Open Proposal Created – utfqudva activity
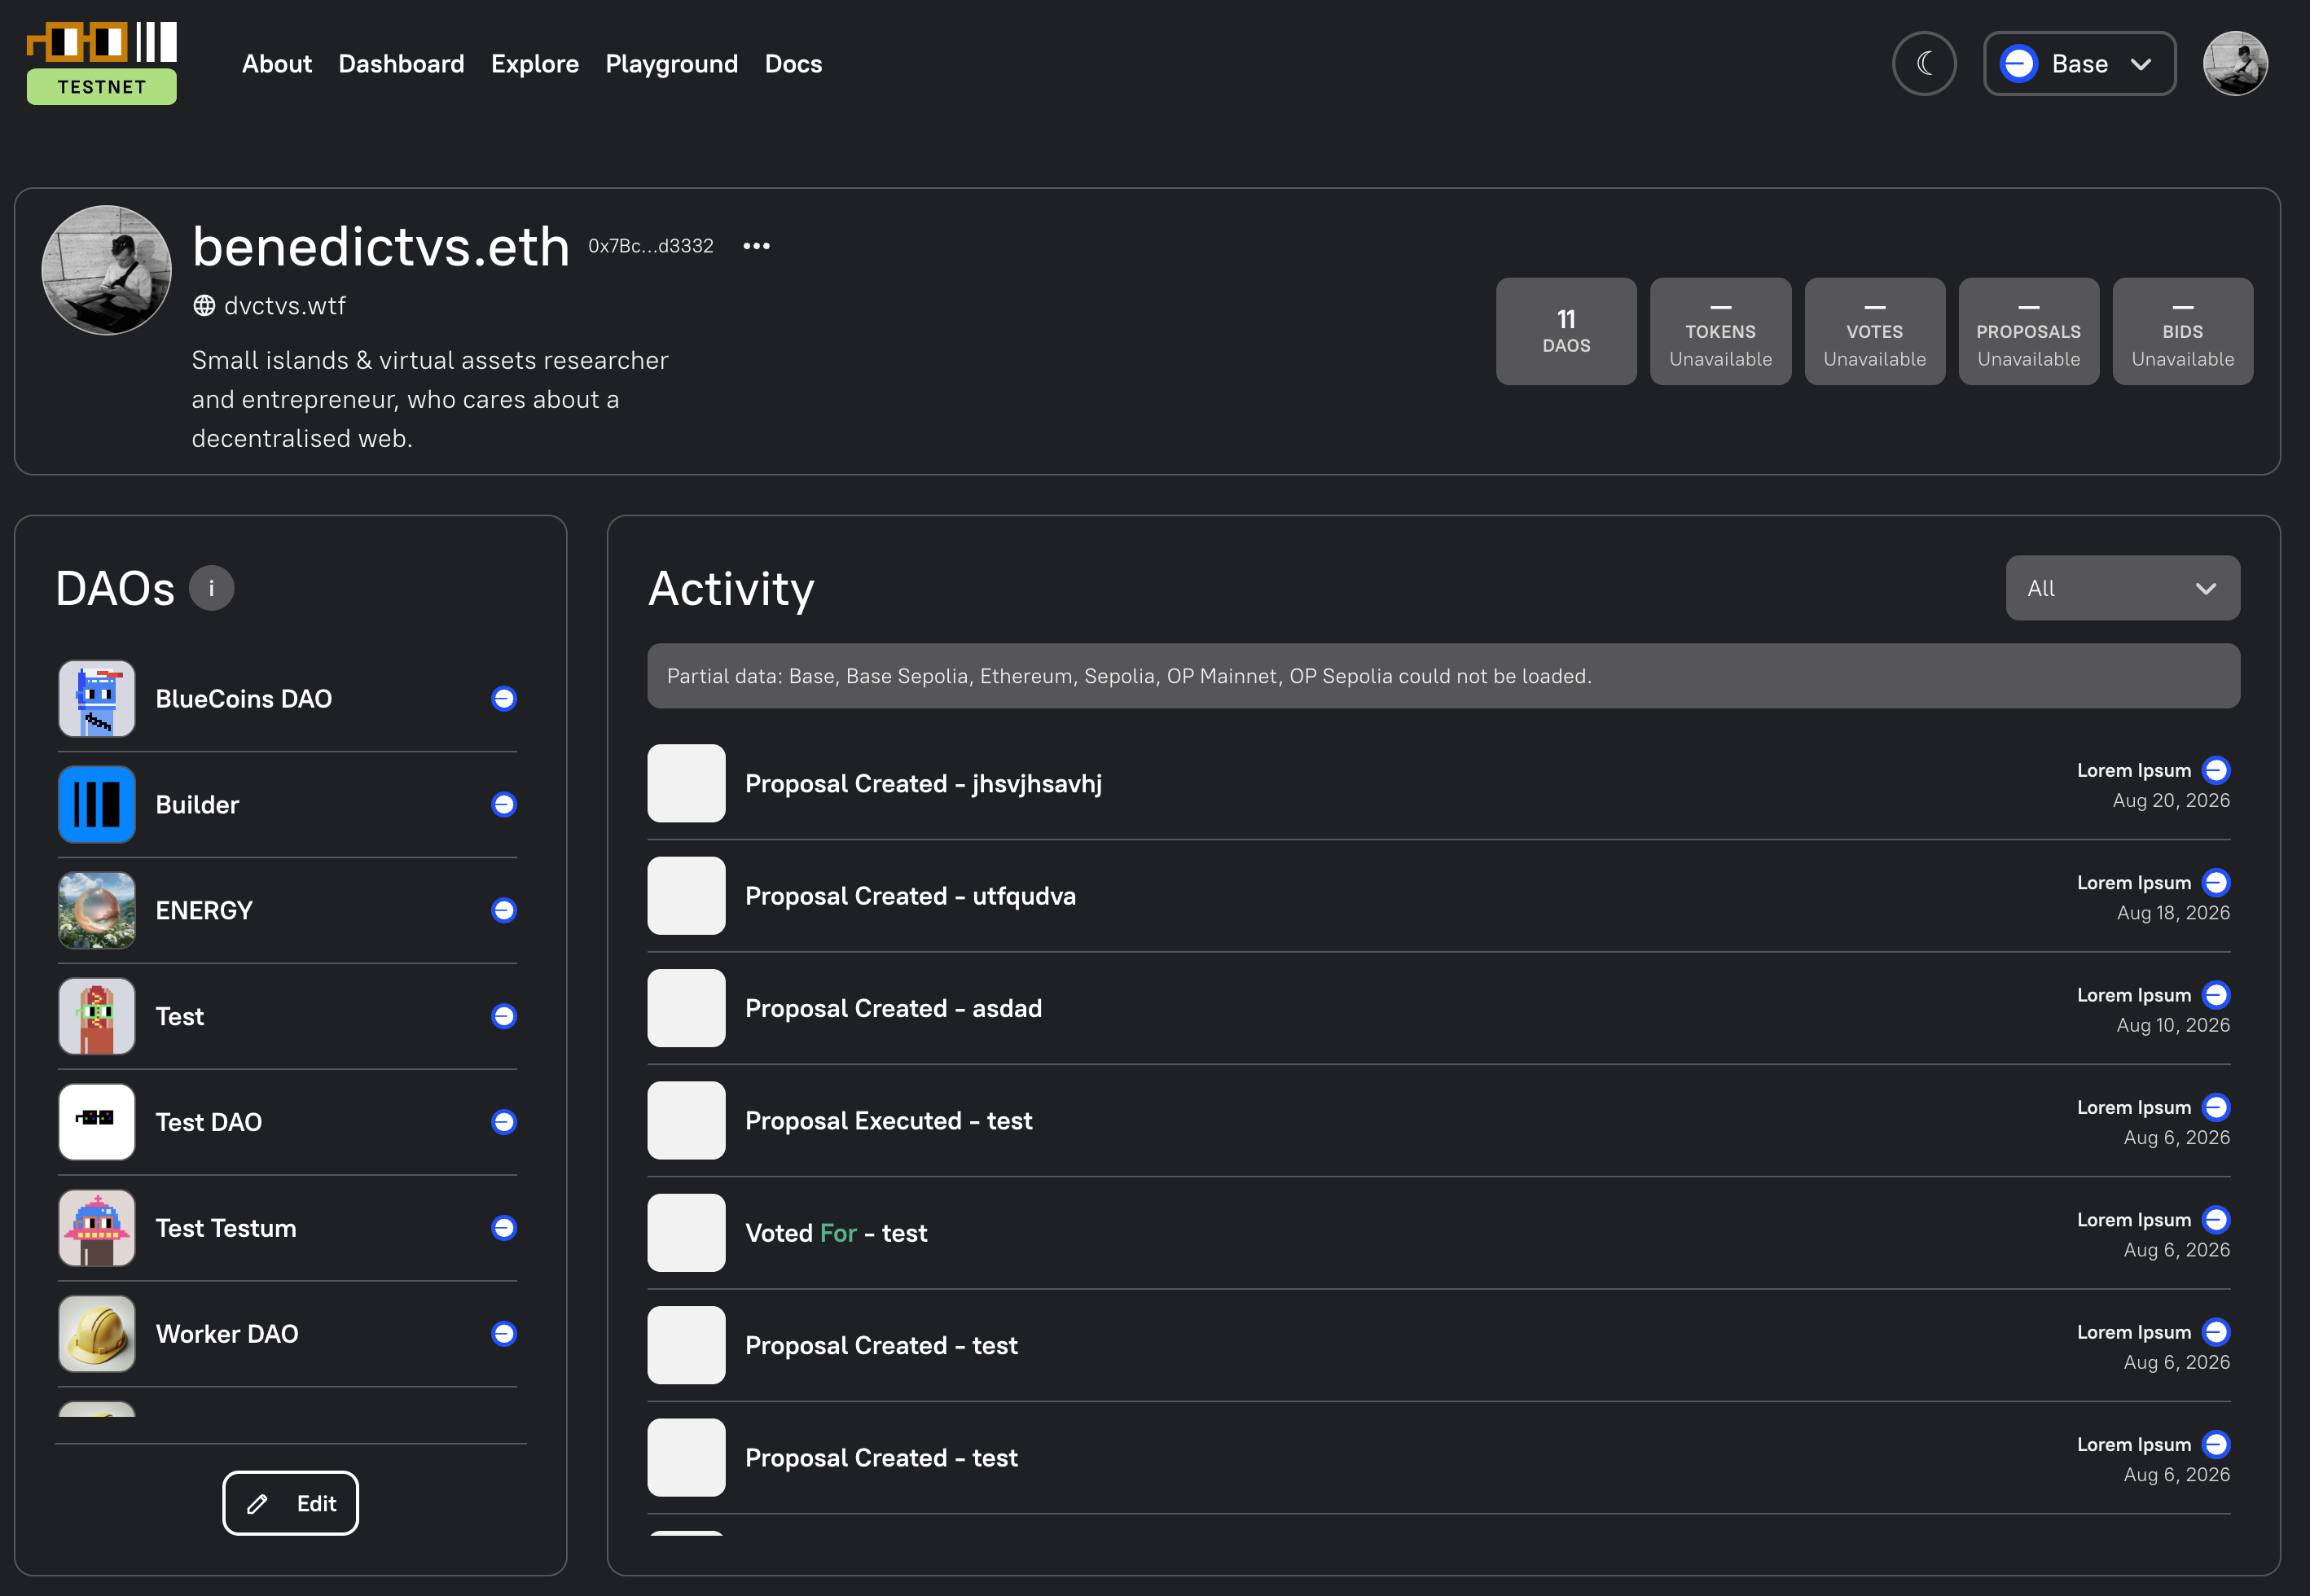Screen dimensions: 2310x1596 coord(1438,896)
